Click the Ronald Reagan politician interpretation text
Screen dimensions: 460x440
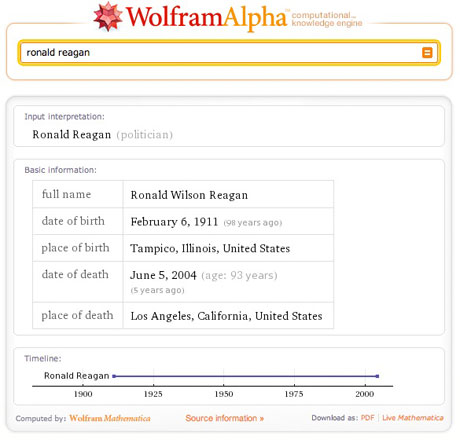[102, 135]
